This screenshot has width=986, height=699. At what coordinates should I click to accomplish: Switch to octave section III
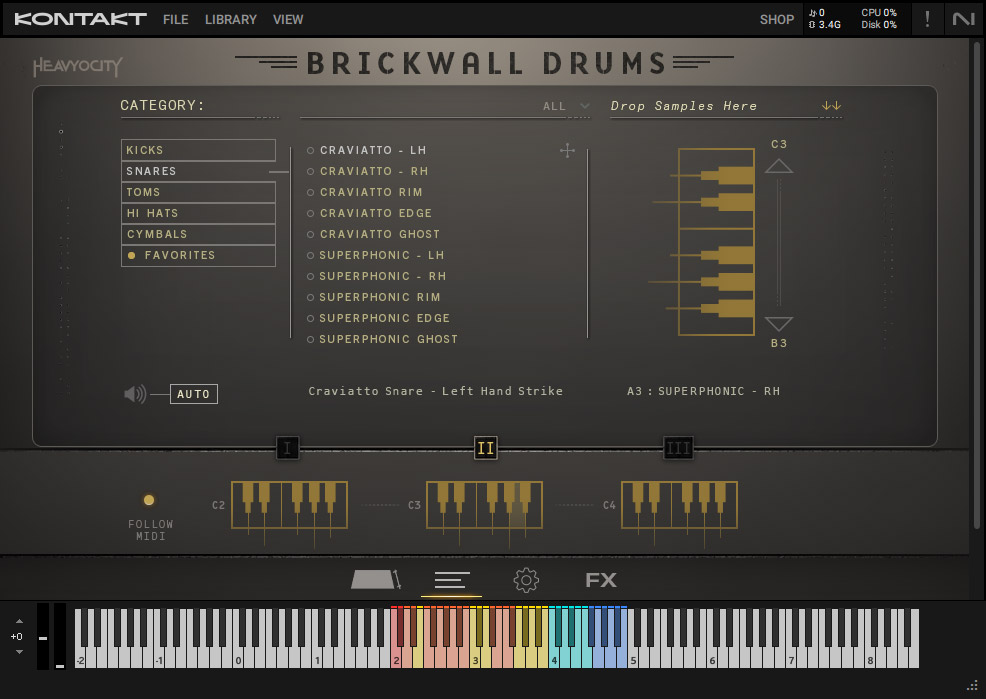click(x=678, y=448)
